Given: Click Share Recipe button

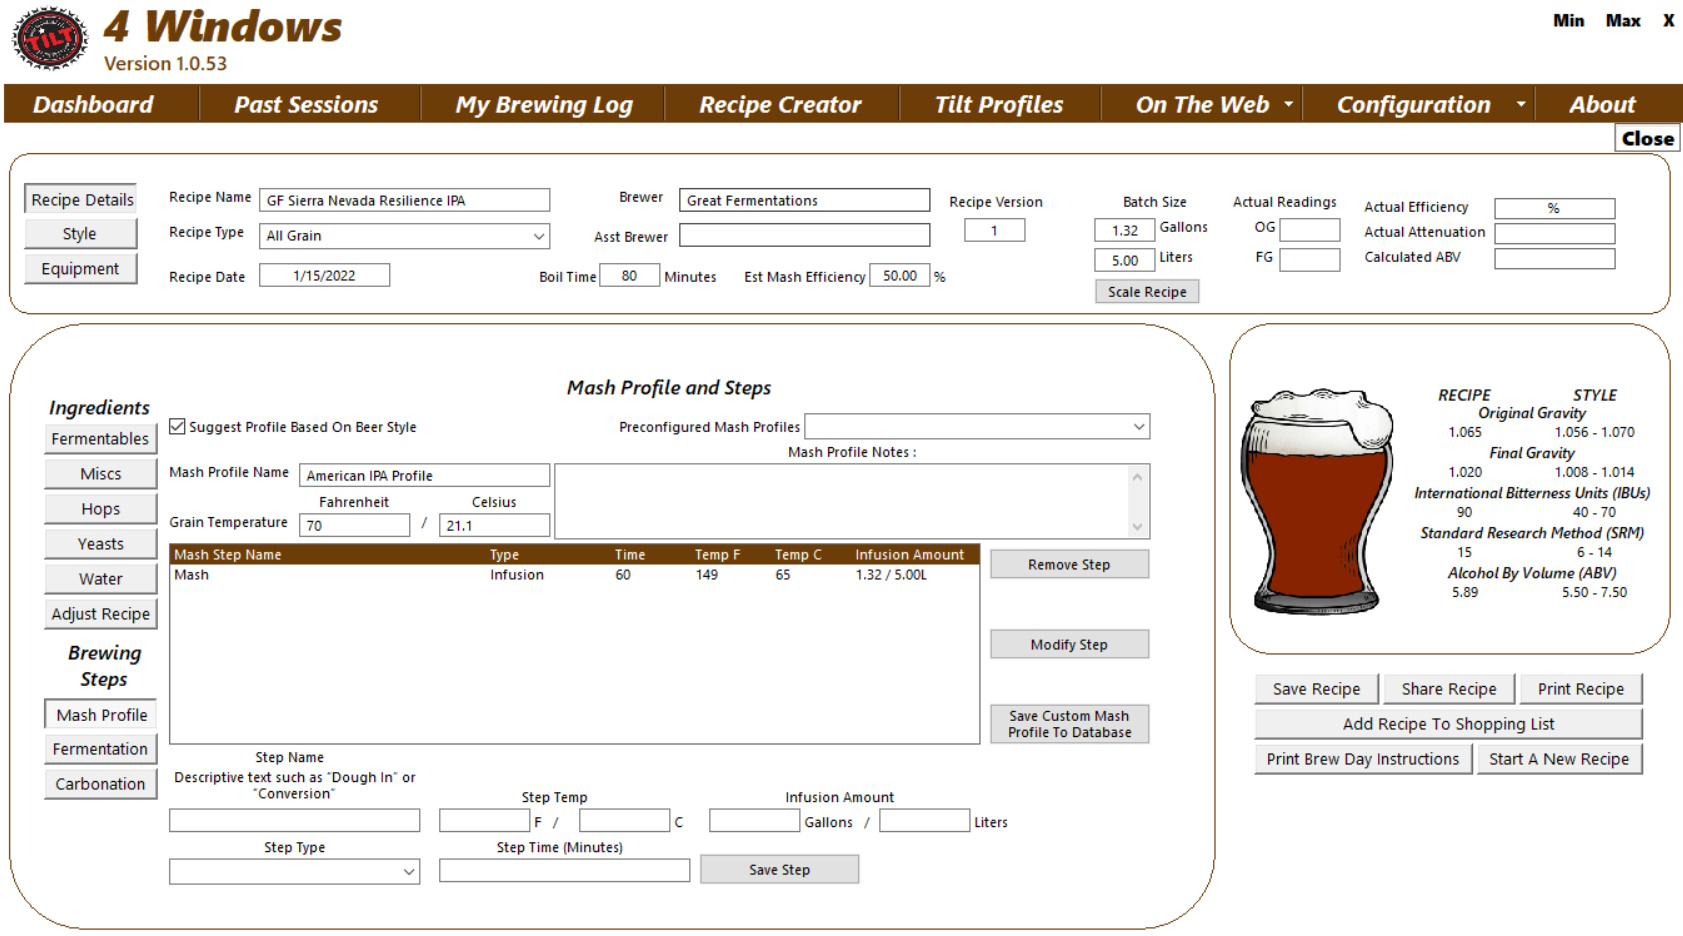Looking at the screenshot, I should point(1449,689).
